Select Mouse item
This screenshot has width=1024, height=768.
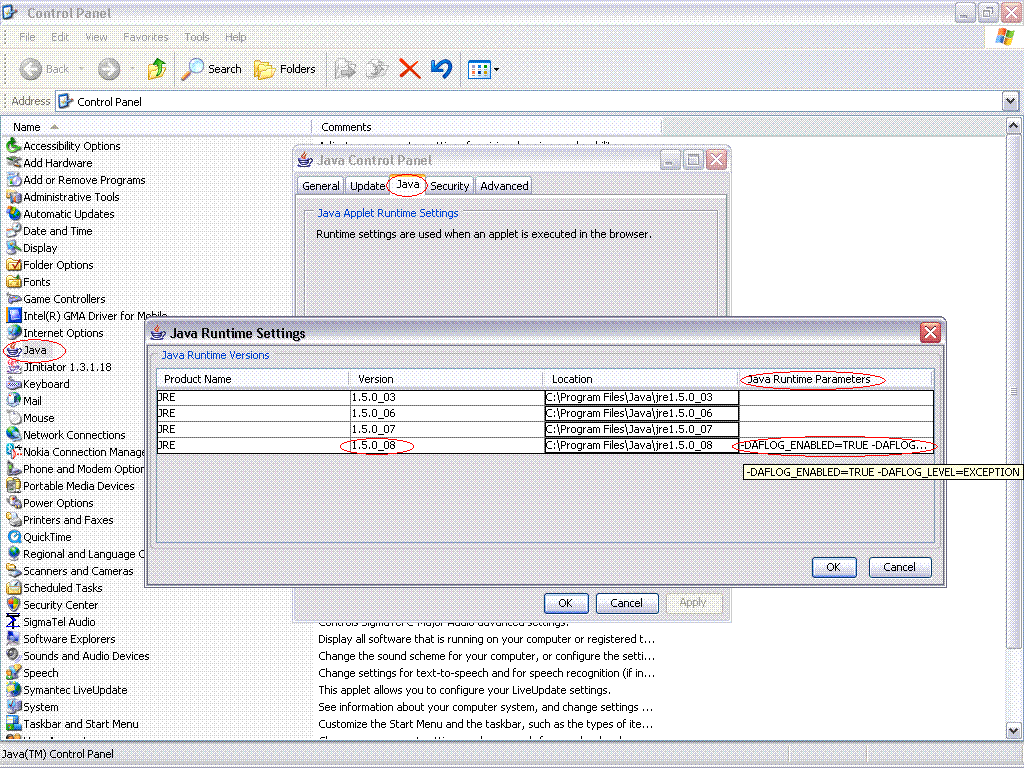tap(31, 418)
